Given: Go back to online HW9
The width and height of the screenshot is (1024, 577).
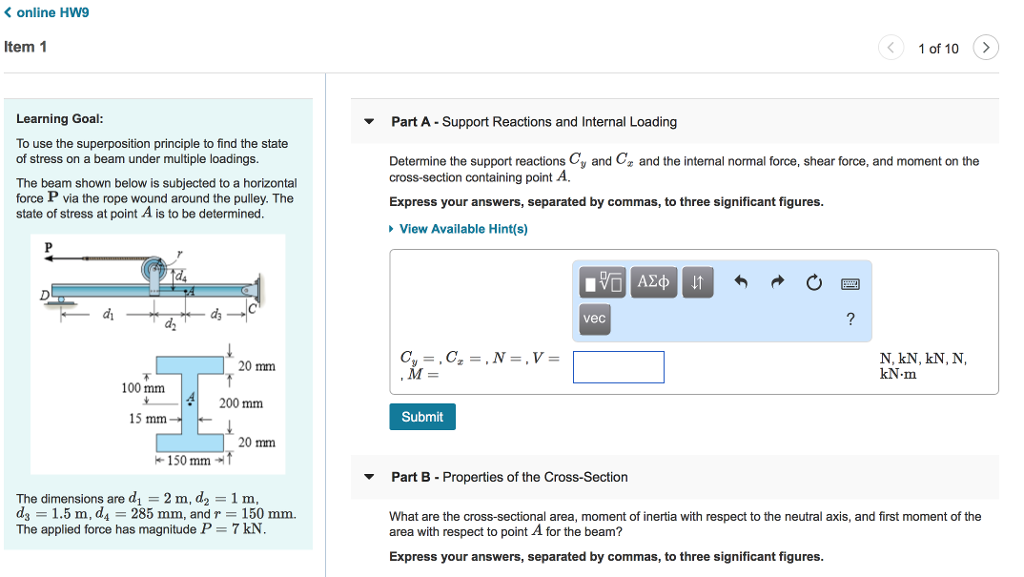Looking at the screenshot, I should click(x=47, y=12).
